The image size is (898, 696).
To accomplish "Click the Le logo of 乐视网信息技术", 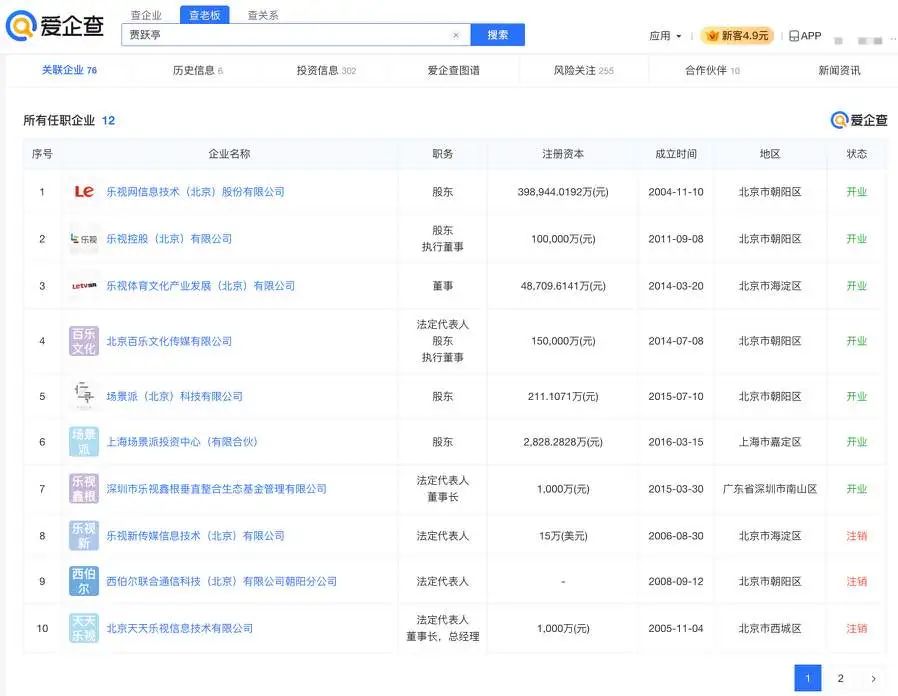I will click(x=84, y=192).
